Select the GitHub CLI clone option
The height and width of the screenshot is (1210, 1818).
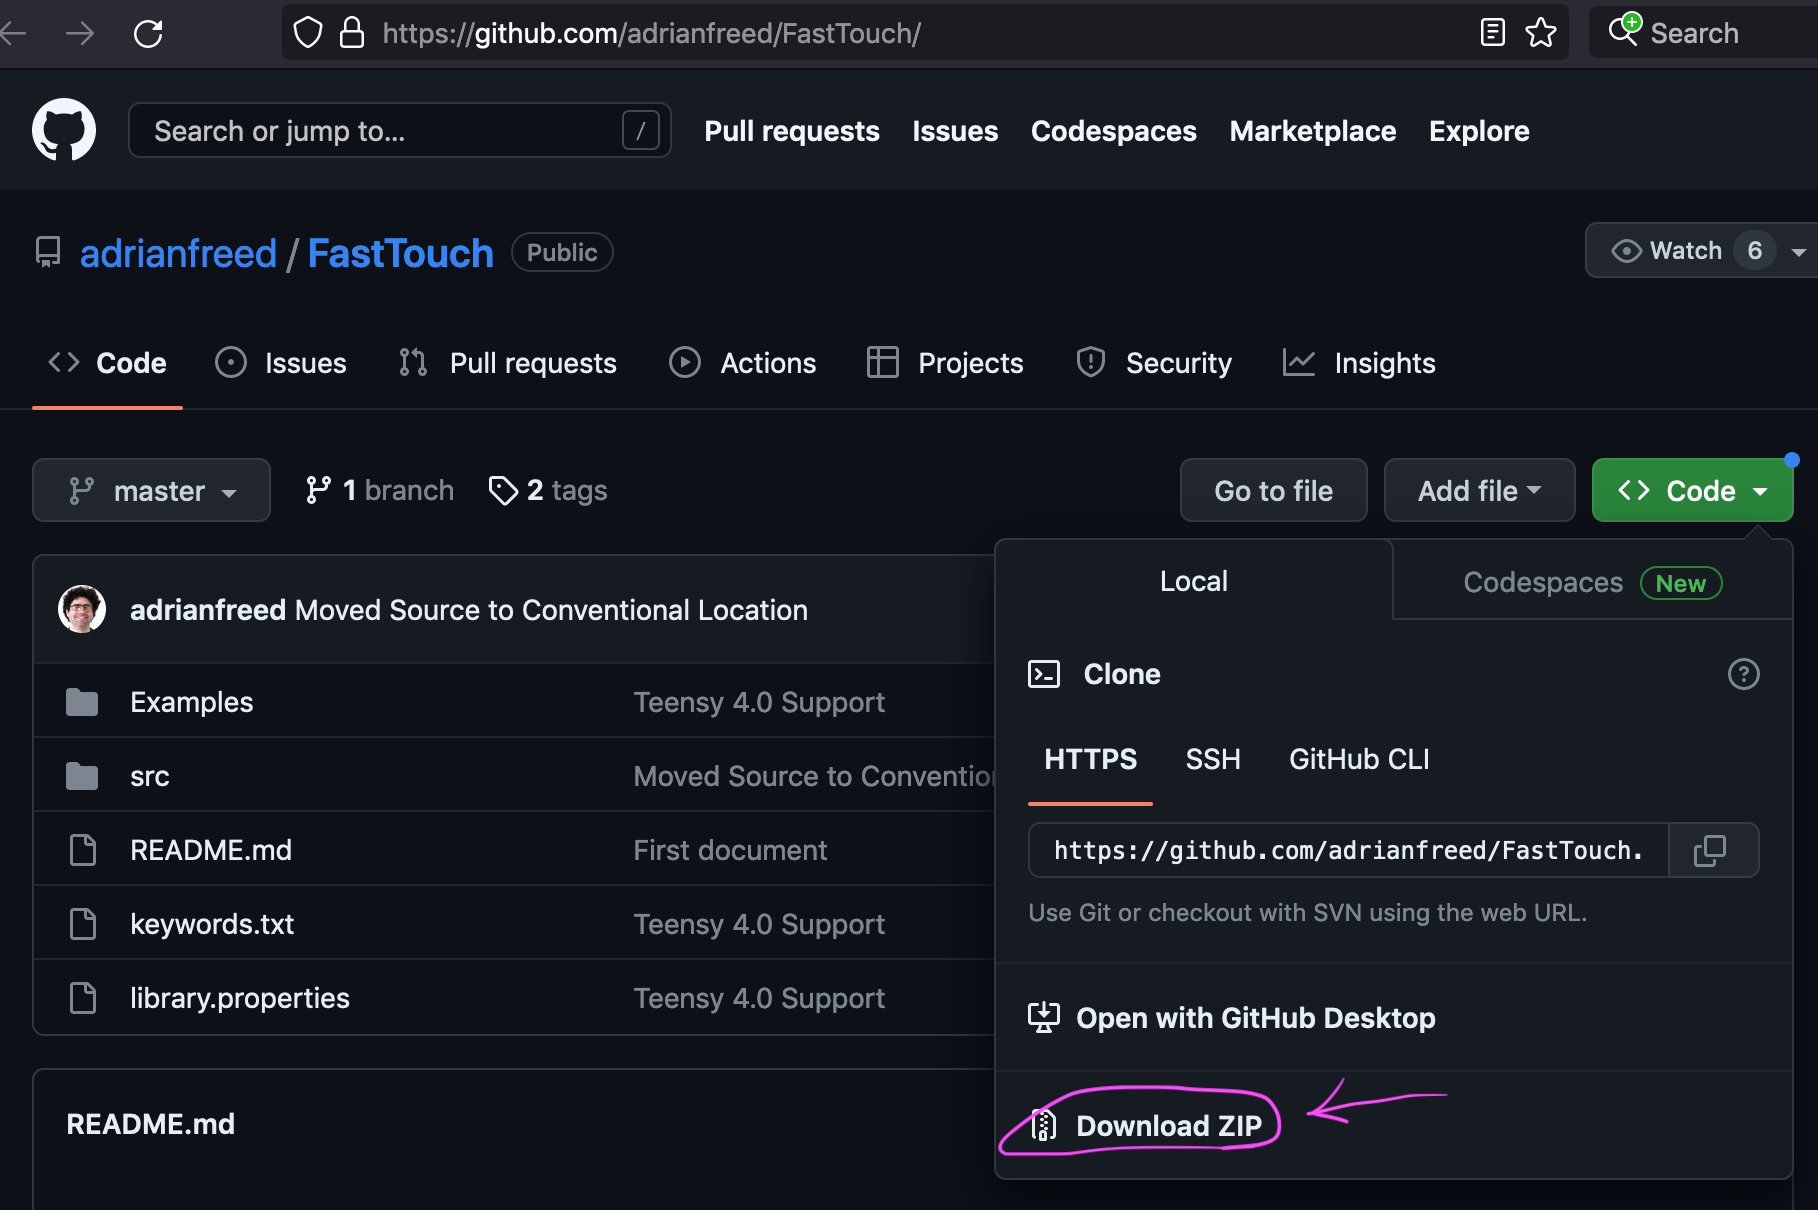tap(1358, 759)
